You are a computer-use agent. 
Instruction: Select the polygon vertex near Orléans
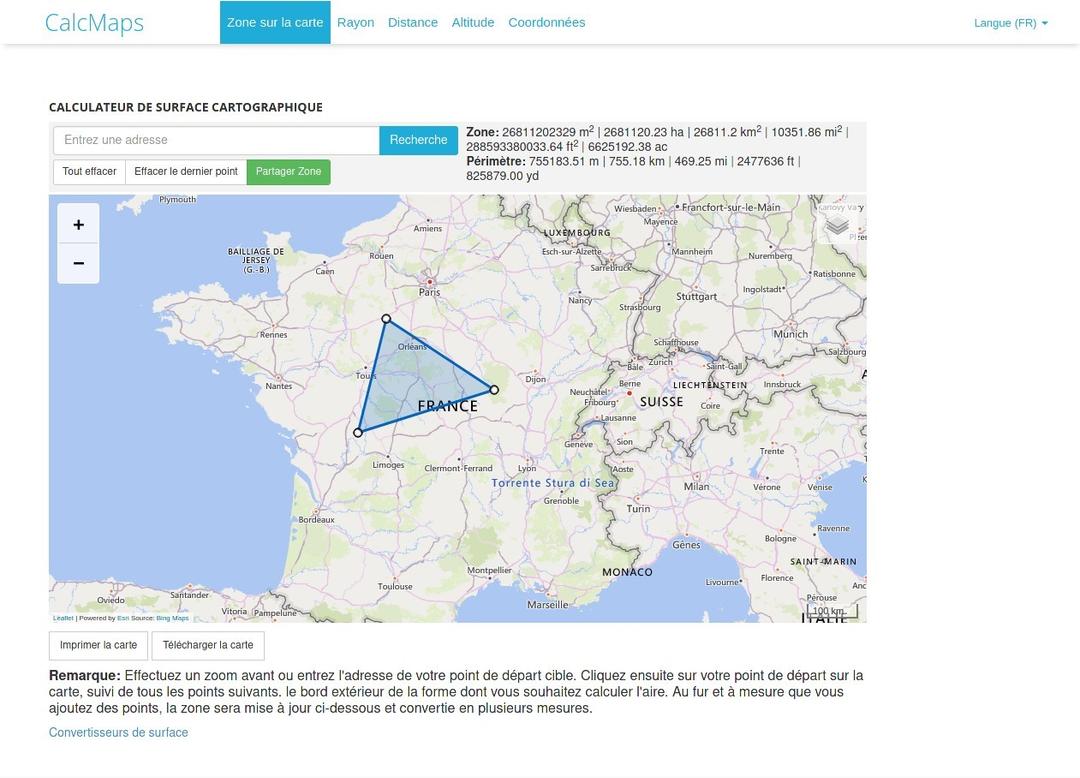386,318
